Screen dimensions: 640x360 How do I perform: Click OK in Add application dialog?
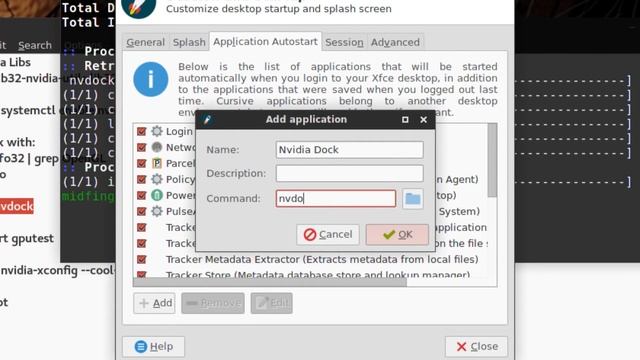[x=397, y=235]
